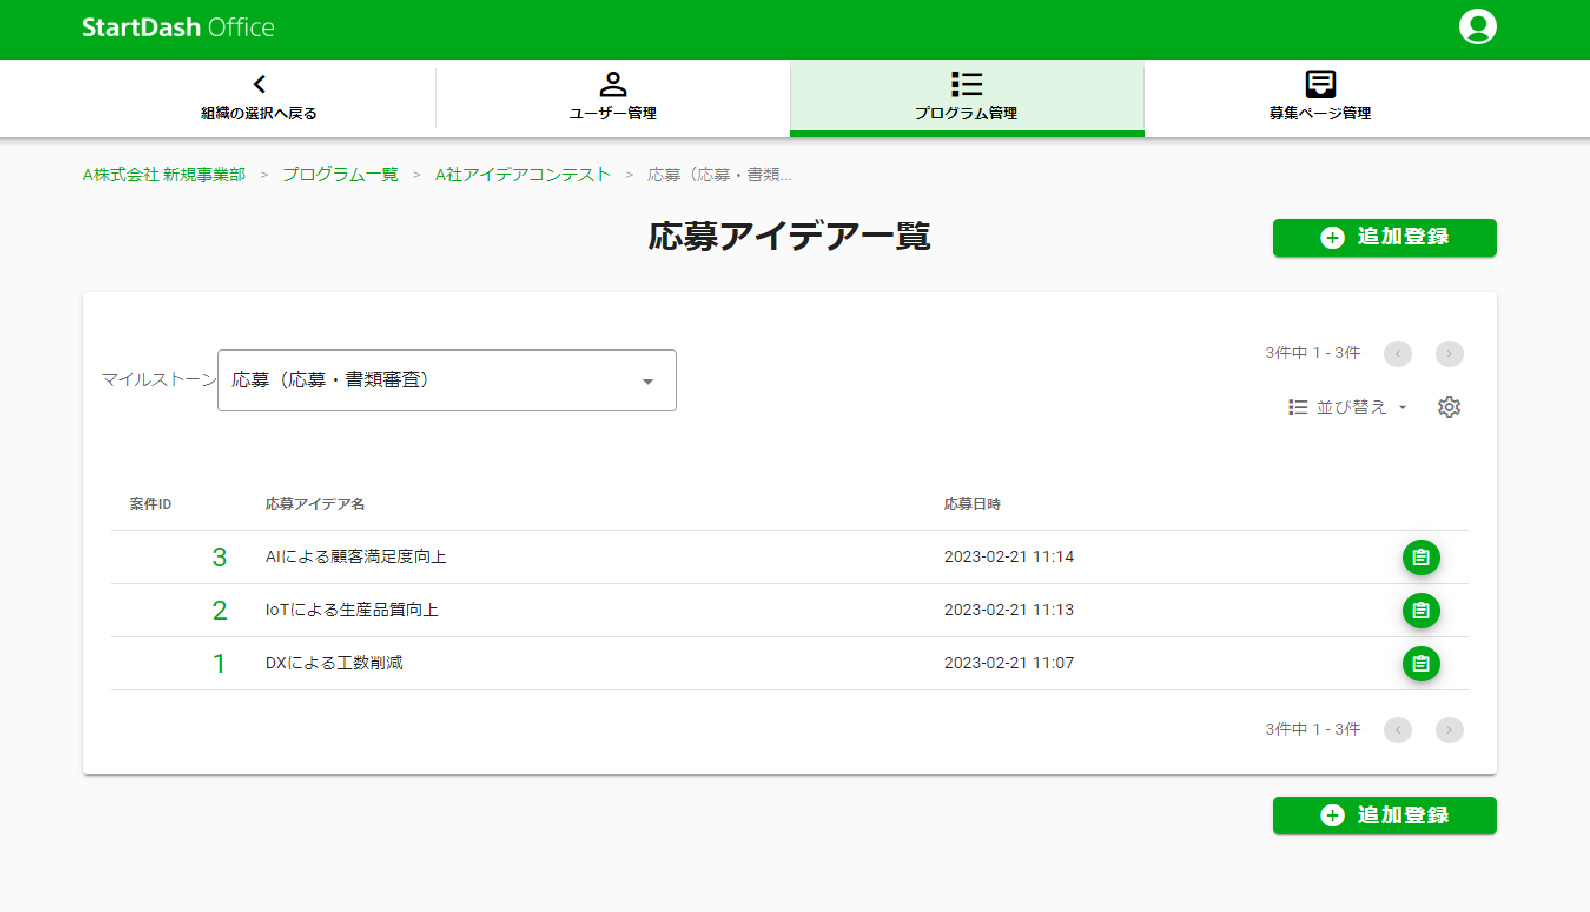1590x912 pixels.
Task: Expand the 並び替え sort menu
Action: click(1348, 407)
